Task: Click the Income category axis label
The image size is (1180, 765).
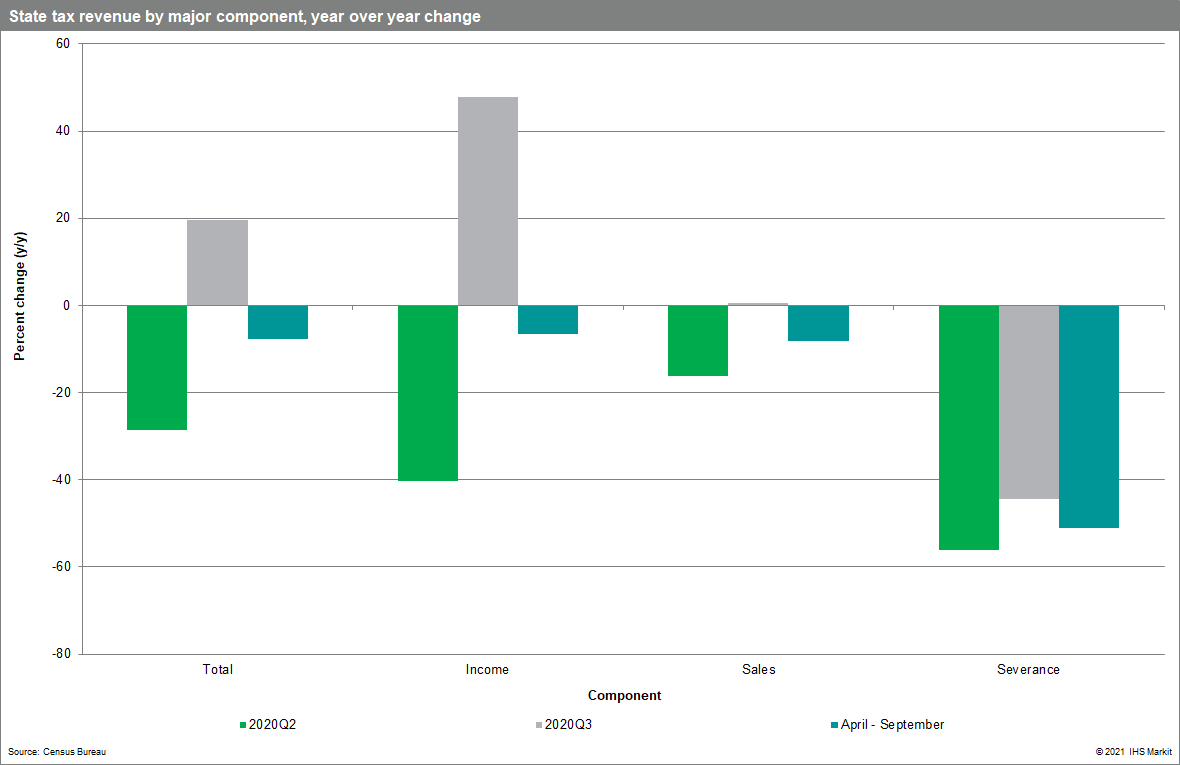Action: tap(487, 669)
